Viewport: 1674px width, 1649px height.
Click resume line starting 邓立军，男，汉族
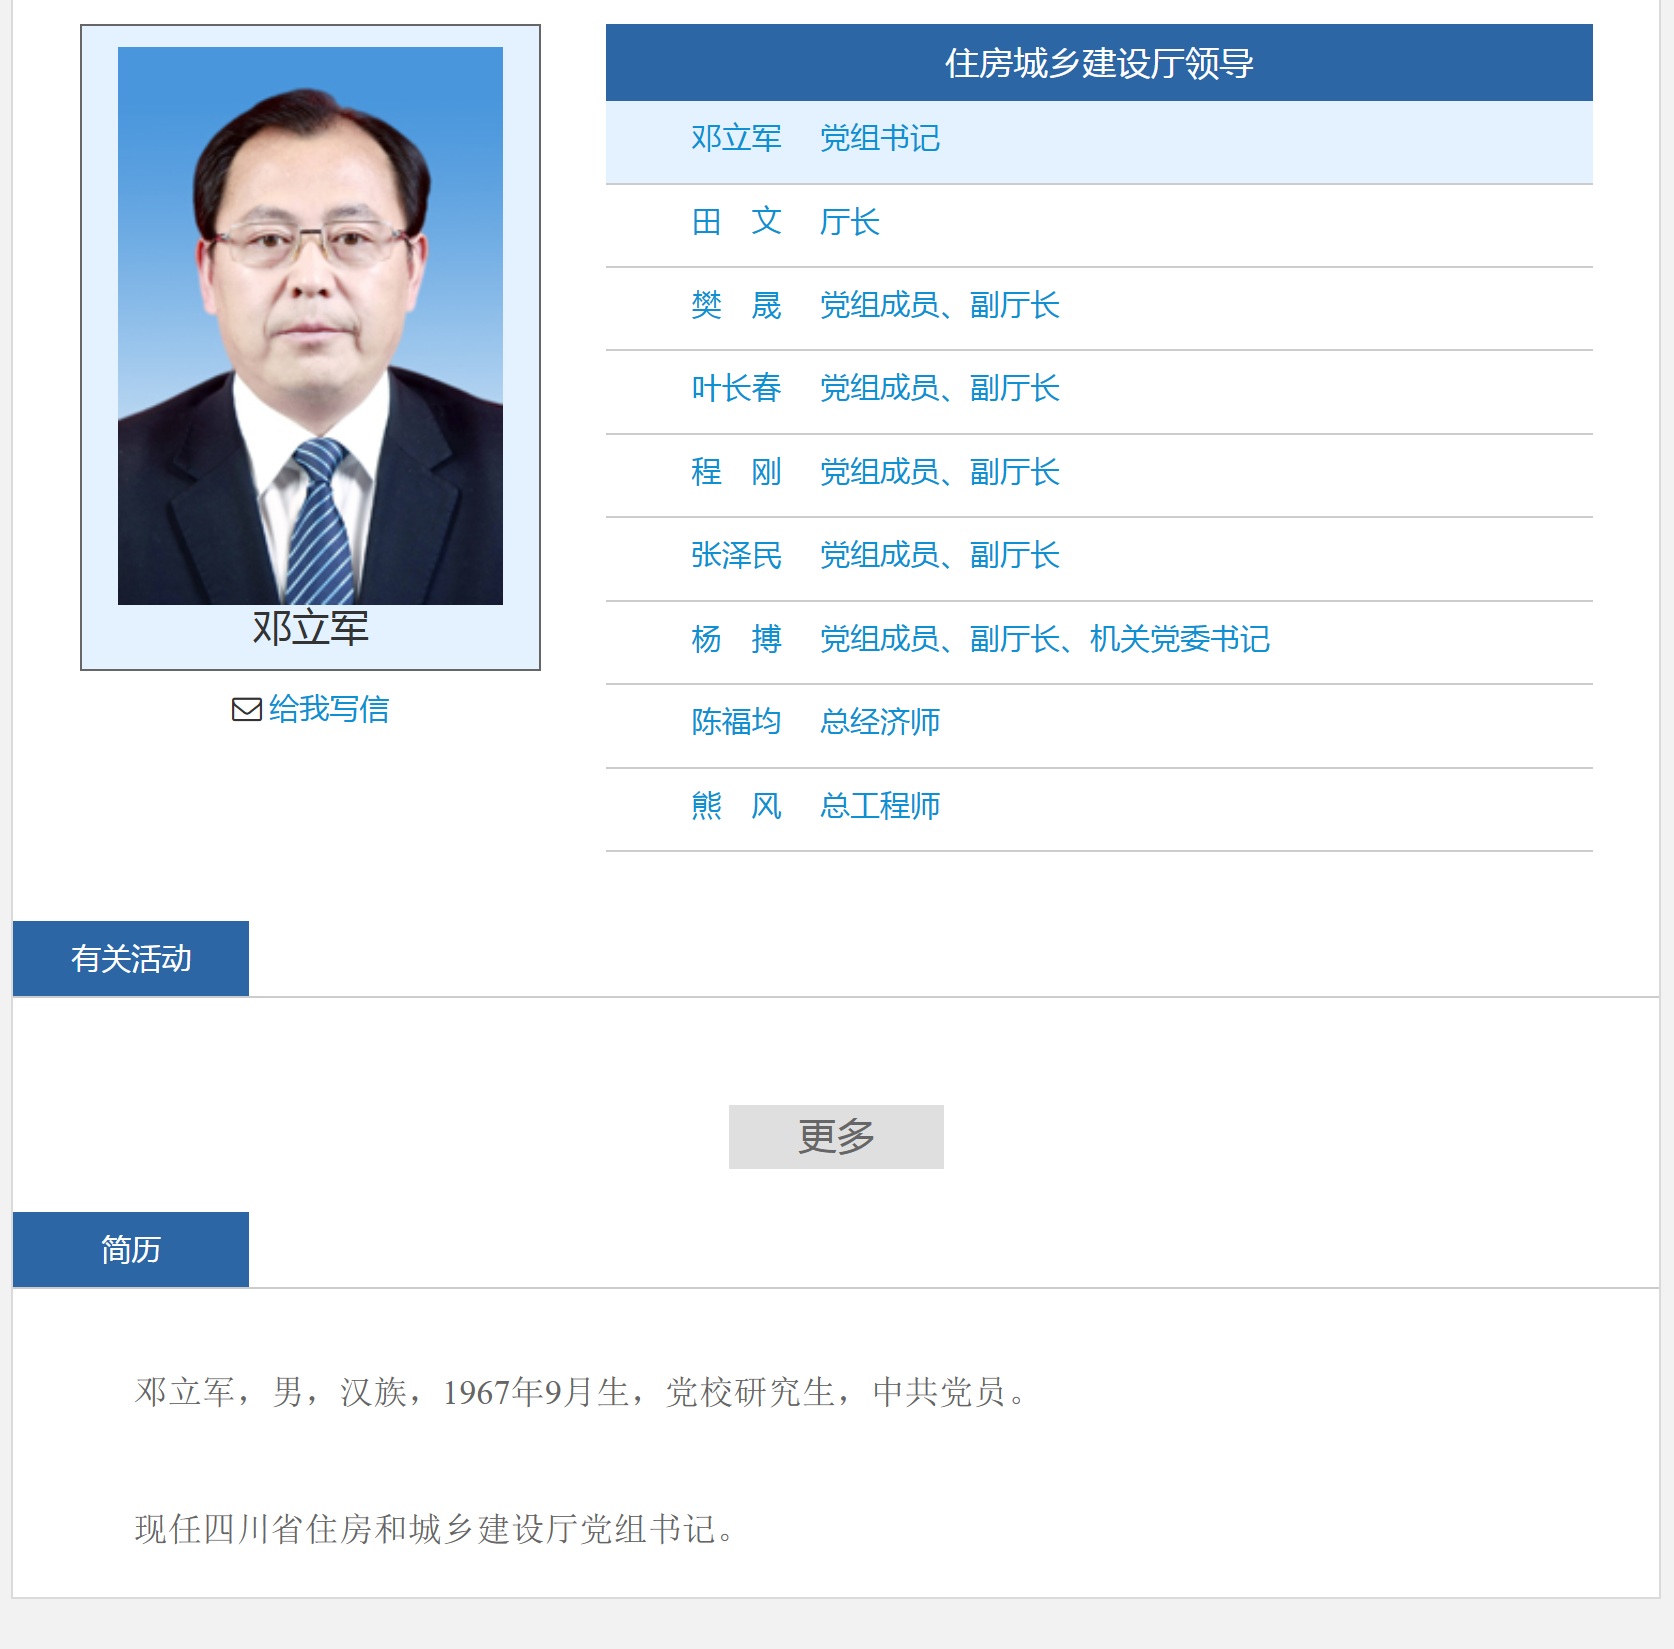coord(580,1392)
